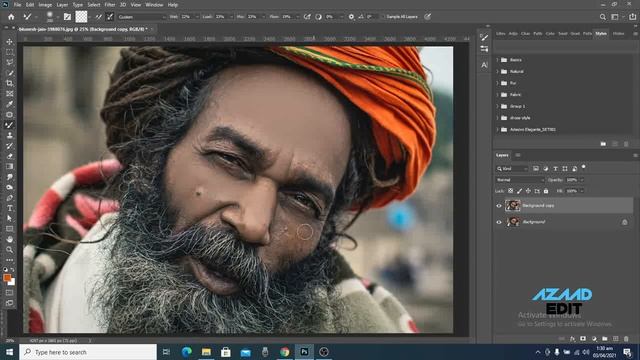Select the Move tool

[x=9, y=42]
